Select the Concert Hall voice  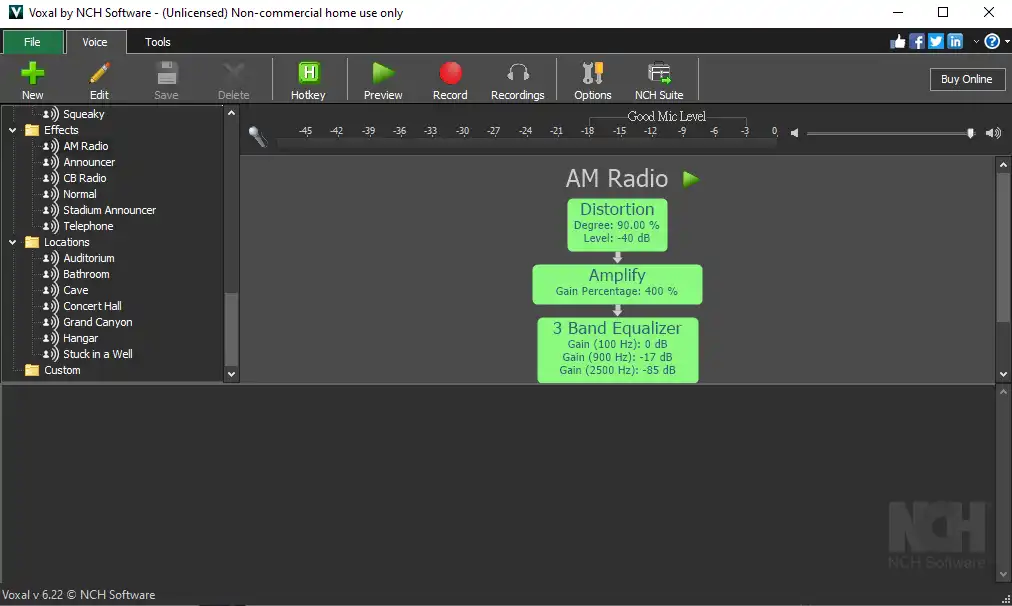pos(92,307)
